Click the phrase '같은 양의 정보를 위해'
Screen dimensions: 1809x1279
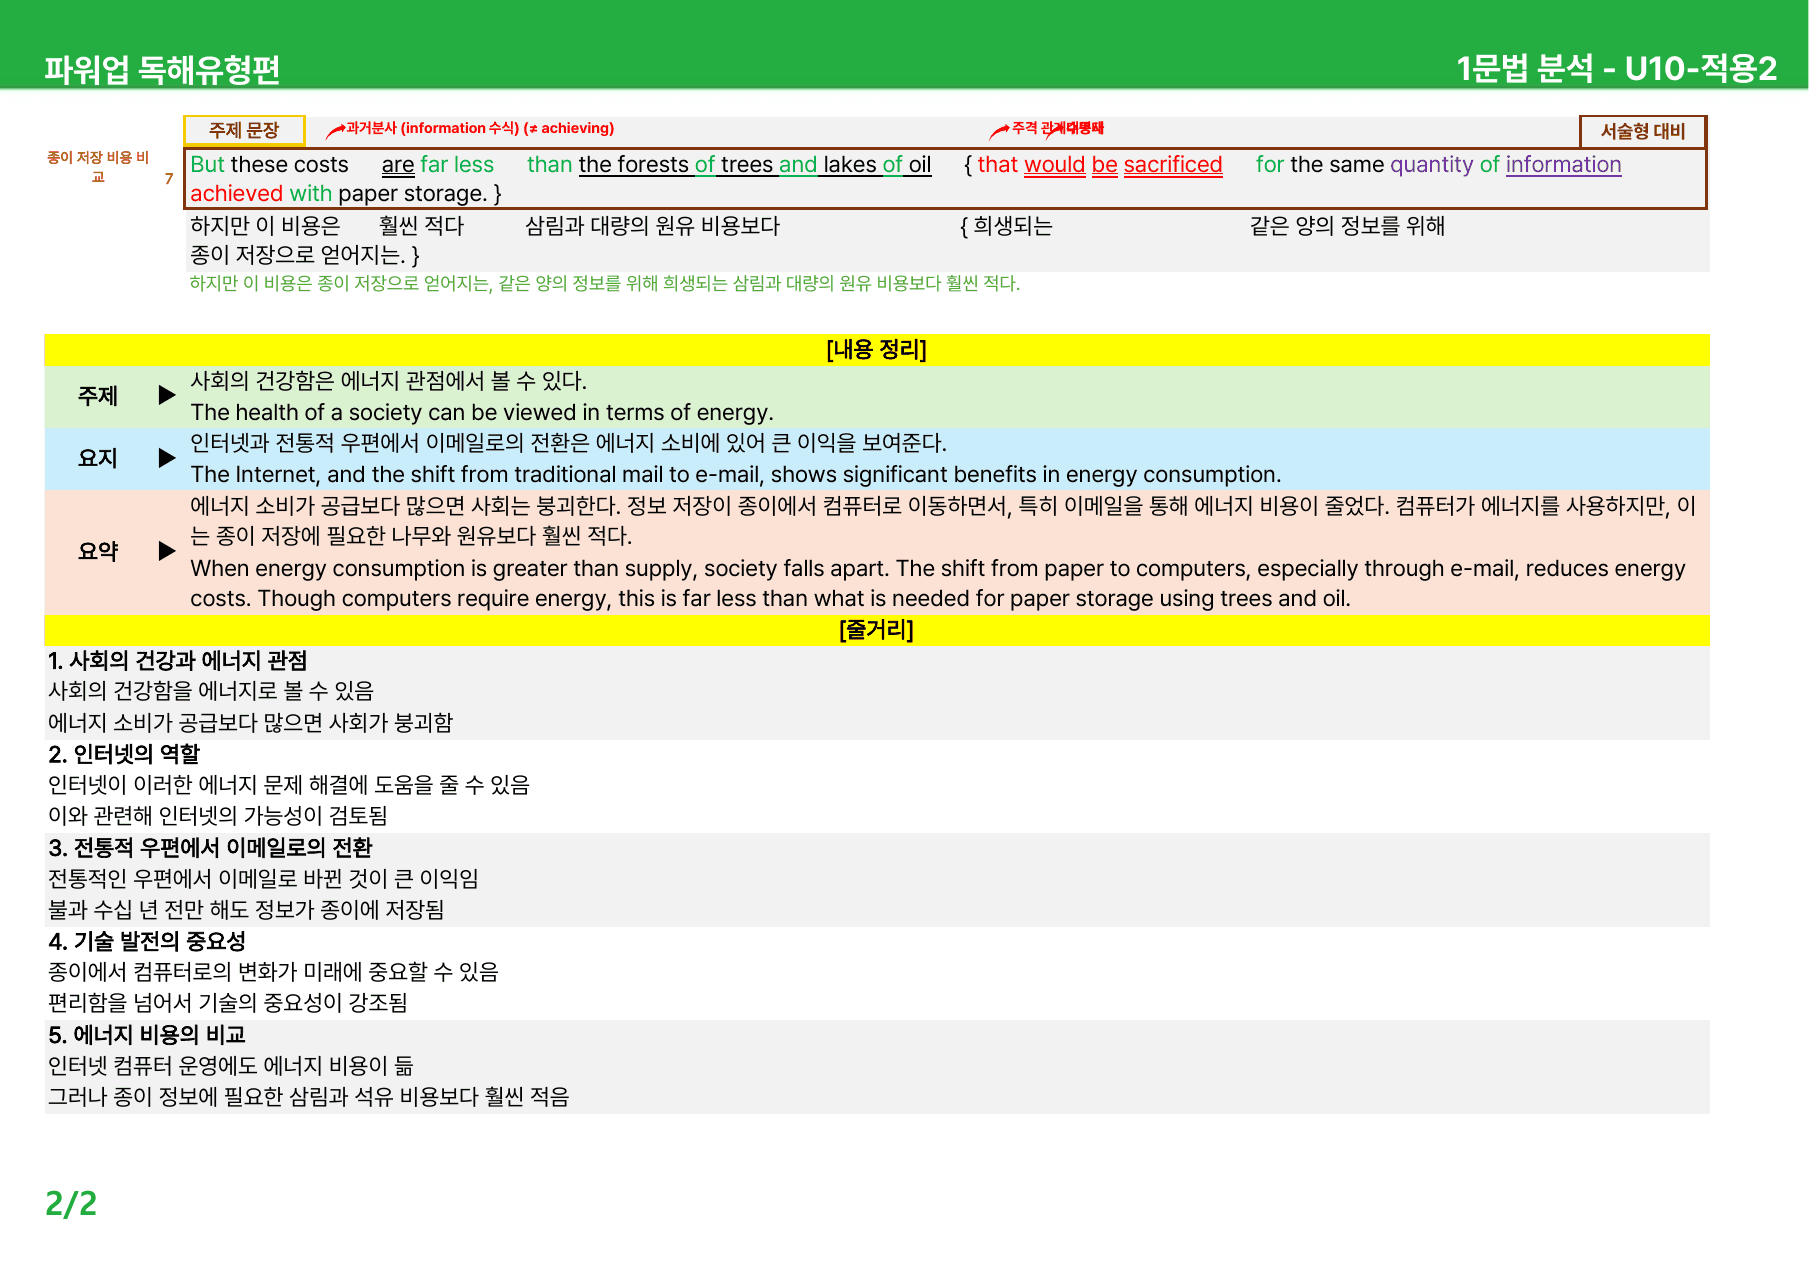point(1347,226)
